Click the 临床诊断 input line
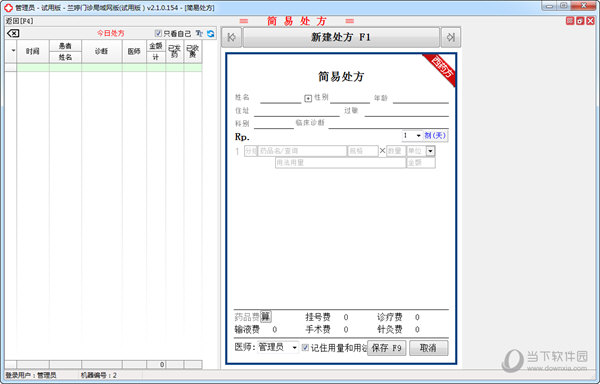The width and height of the screenshot is (600, 384). (x=388, y=124)
